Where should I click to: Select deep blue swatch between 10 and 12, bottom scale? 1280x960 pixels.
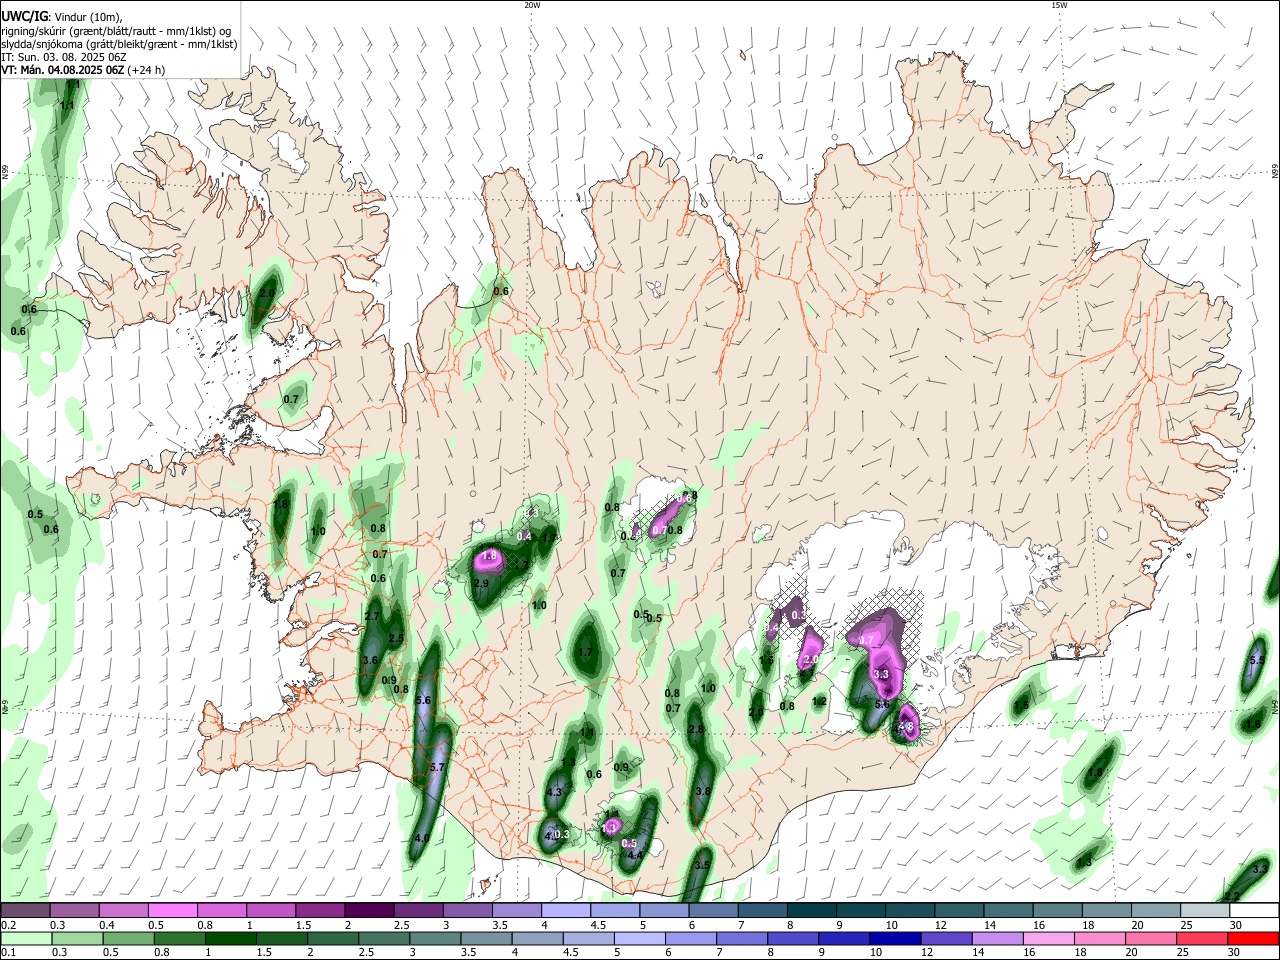point(894,938)
